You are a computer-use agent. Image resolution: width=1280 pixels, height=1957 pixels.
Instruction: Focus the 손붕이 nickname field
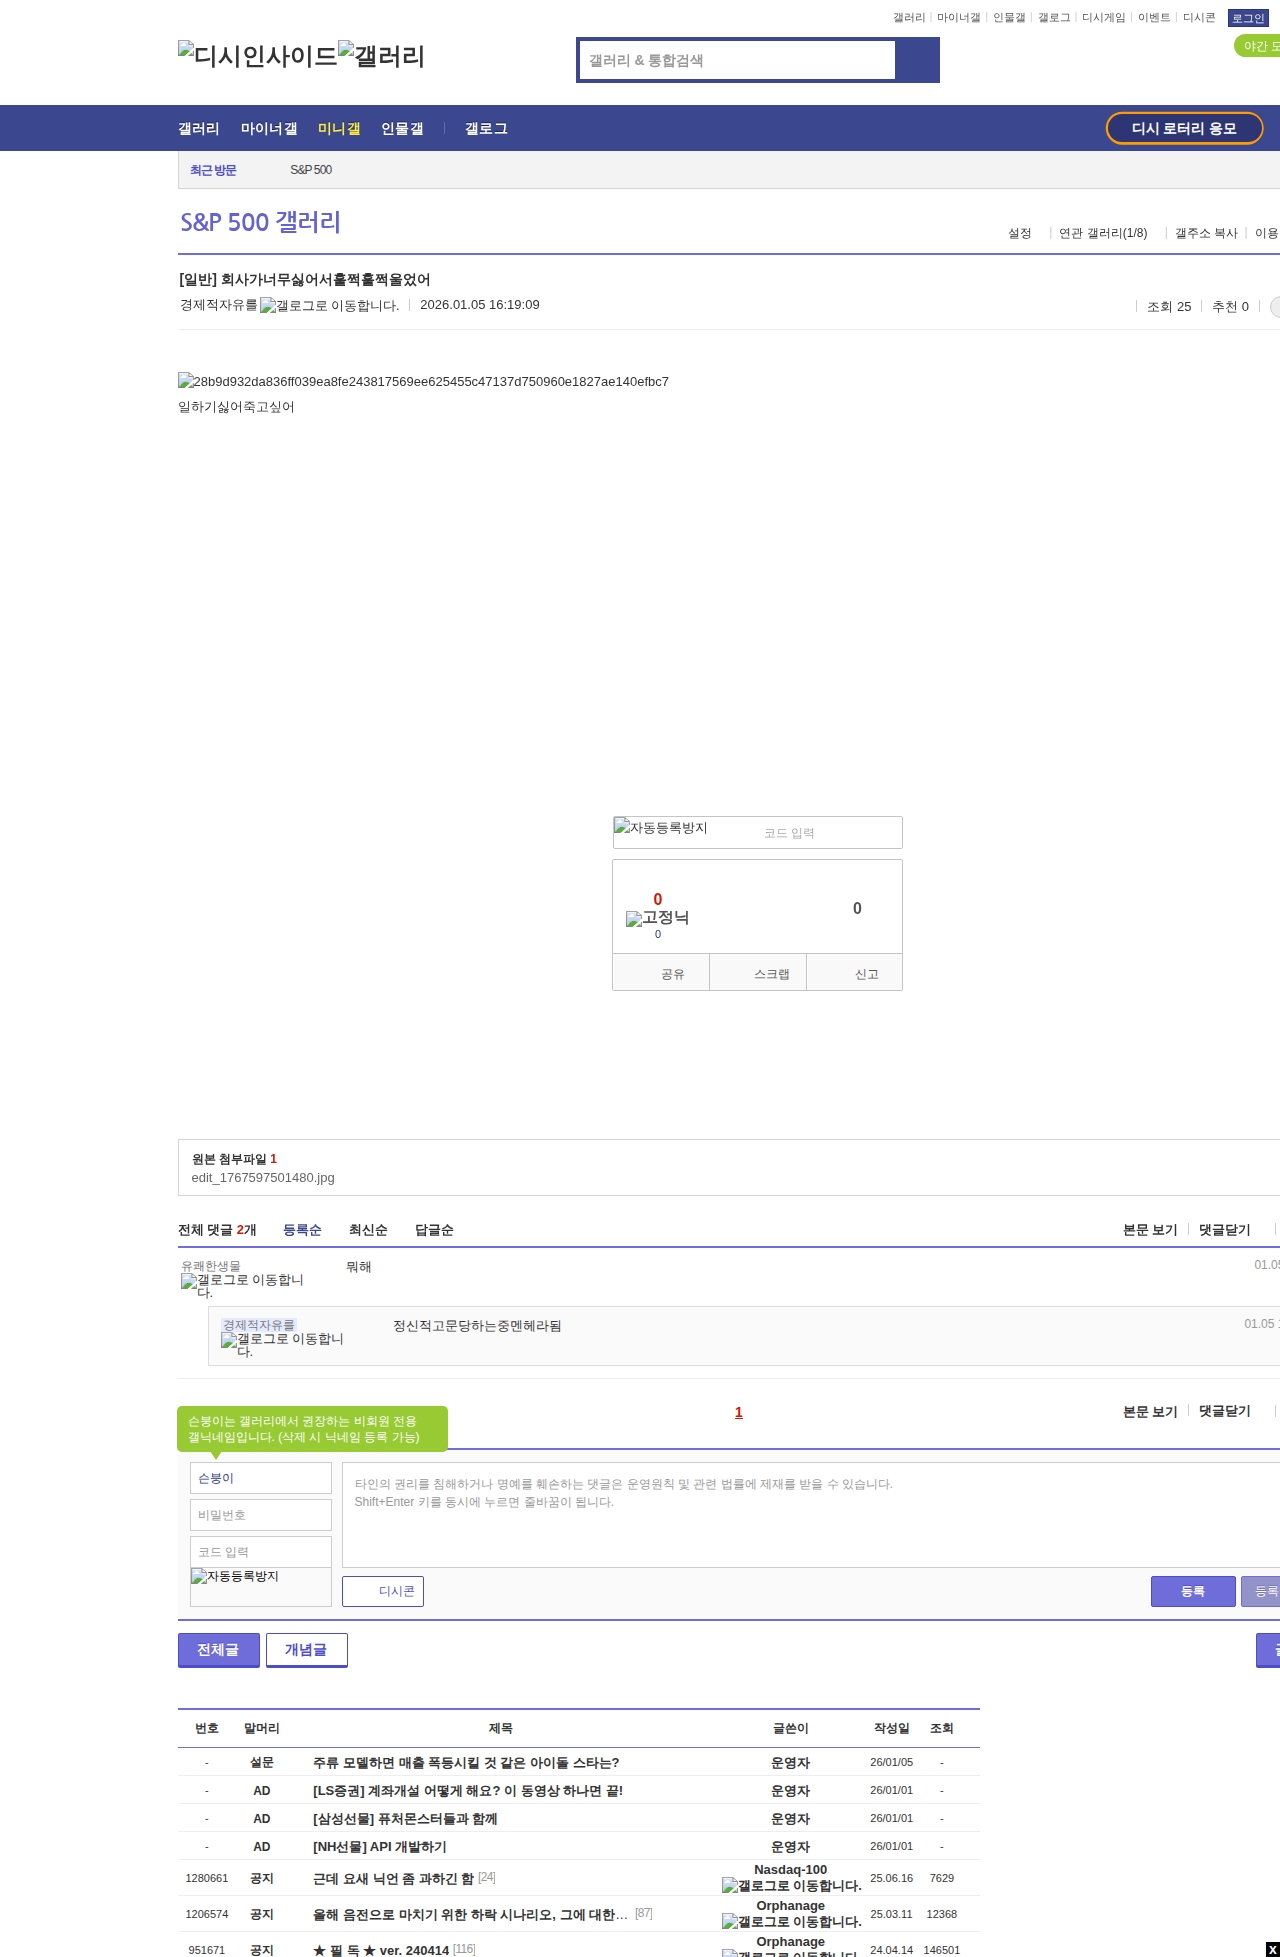coord(261,1478)
